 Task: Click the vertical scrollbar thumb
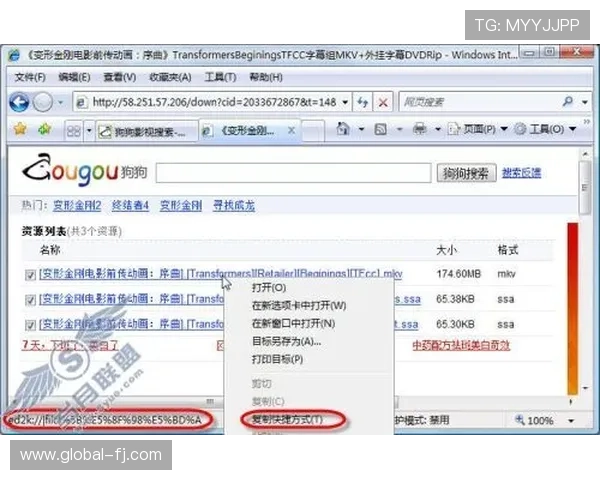click(585, 188)
